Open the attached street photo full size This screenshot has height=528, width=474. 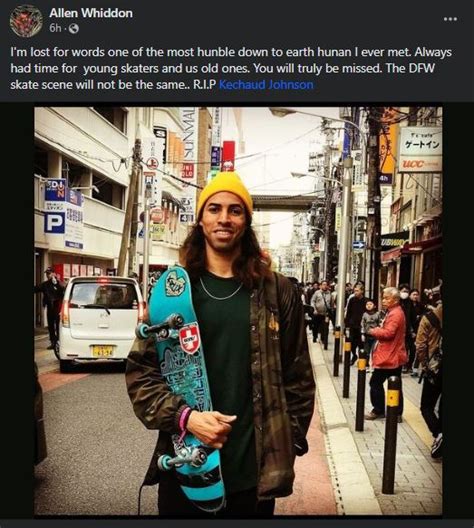238,311
